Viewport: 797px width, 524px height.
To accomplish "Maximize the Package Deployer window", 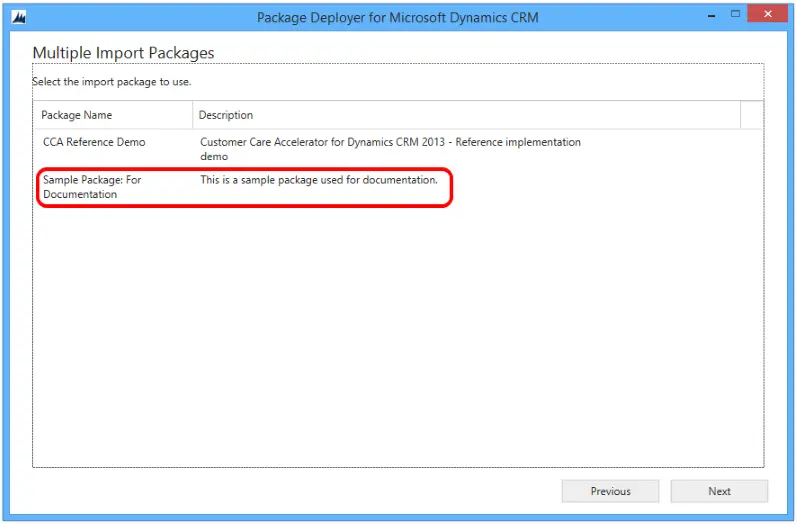I will click(735, 14).
